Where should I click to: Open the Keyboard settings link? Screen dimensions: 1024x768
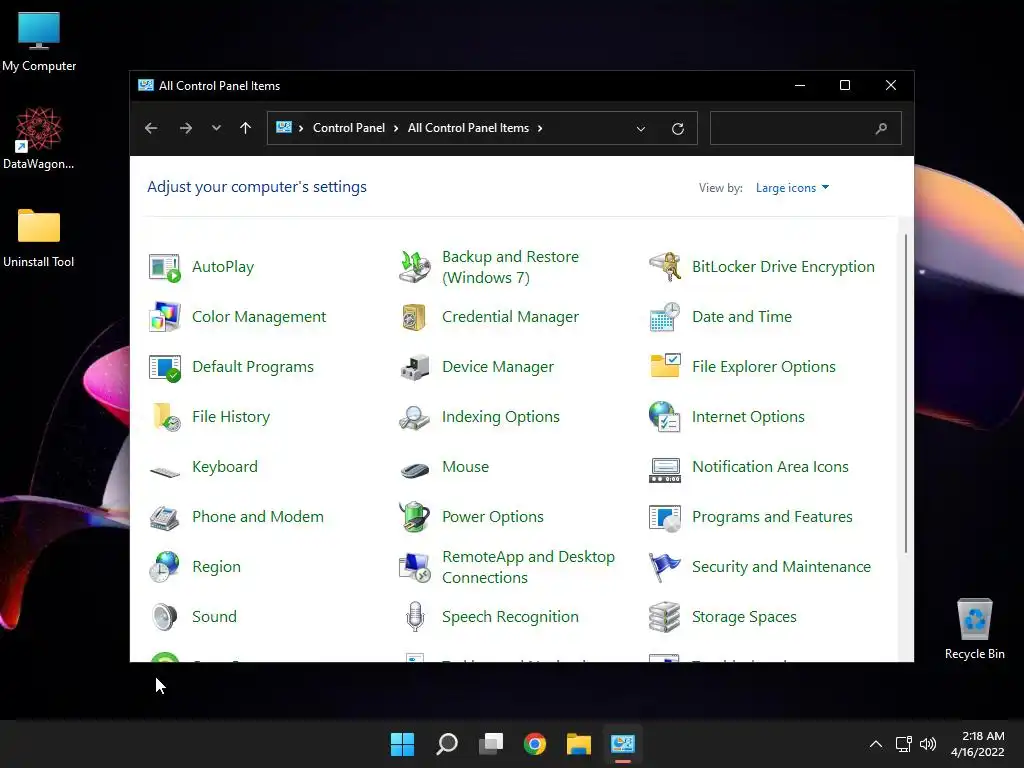225,467
